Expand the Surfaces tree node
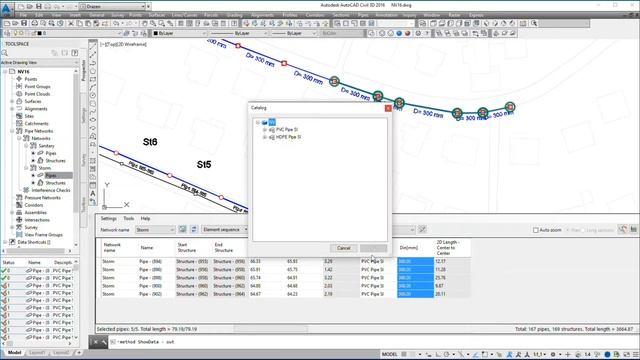This screenshot has width=640, height=360. pos(12,101)
